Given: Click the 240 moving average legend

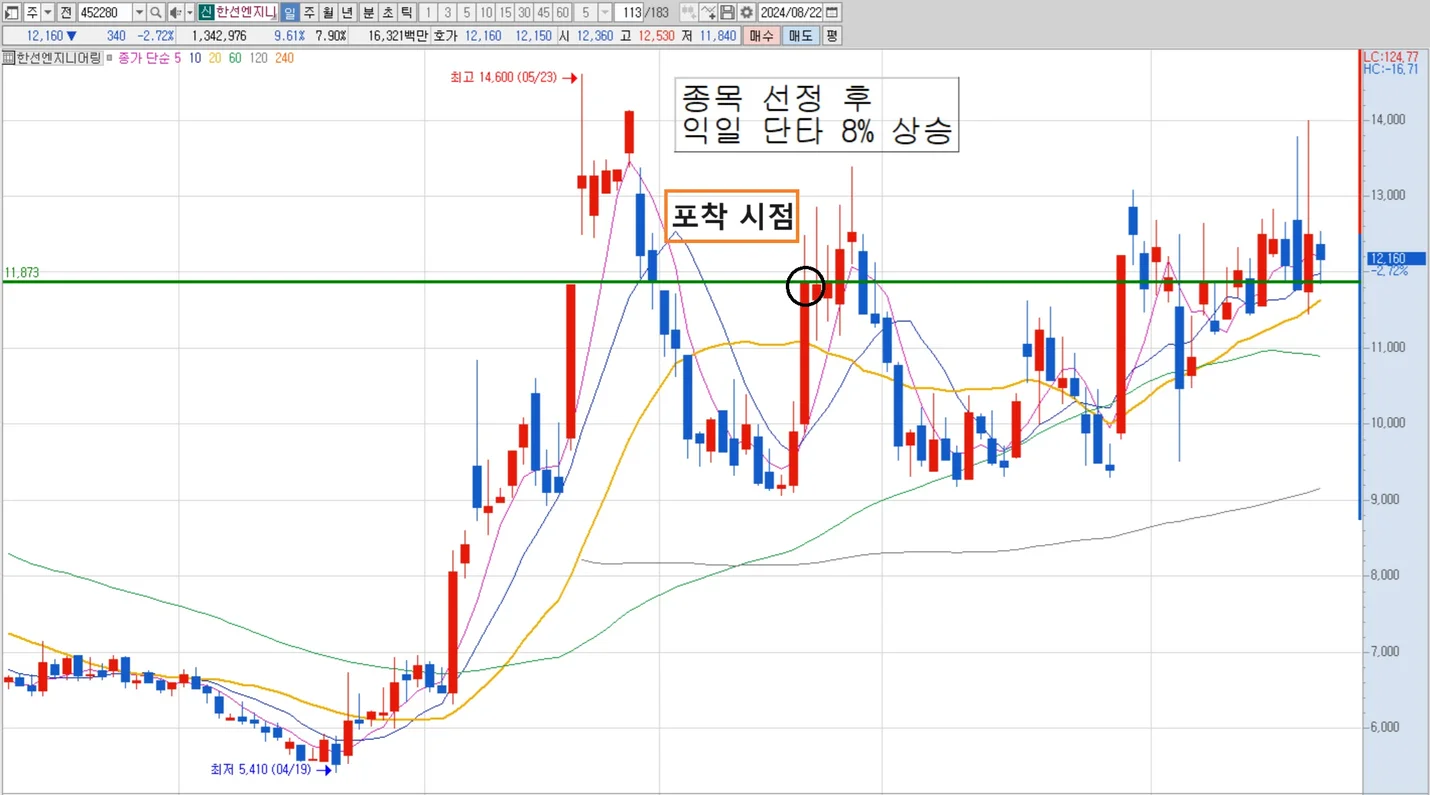Looking at the screenshot, I should point(284,58).
